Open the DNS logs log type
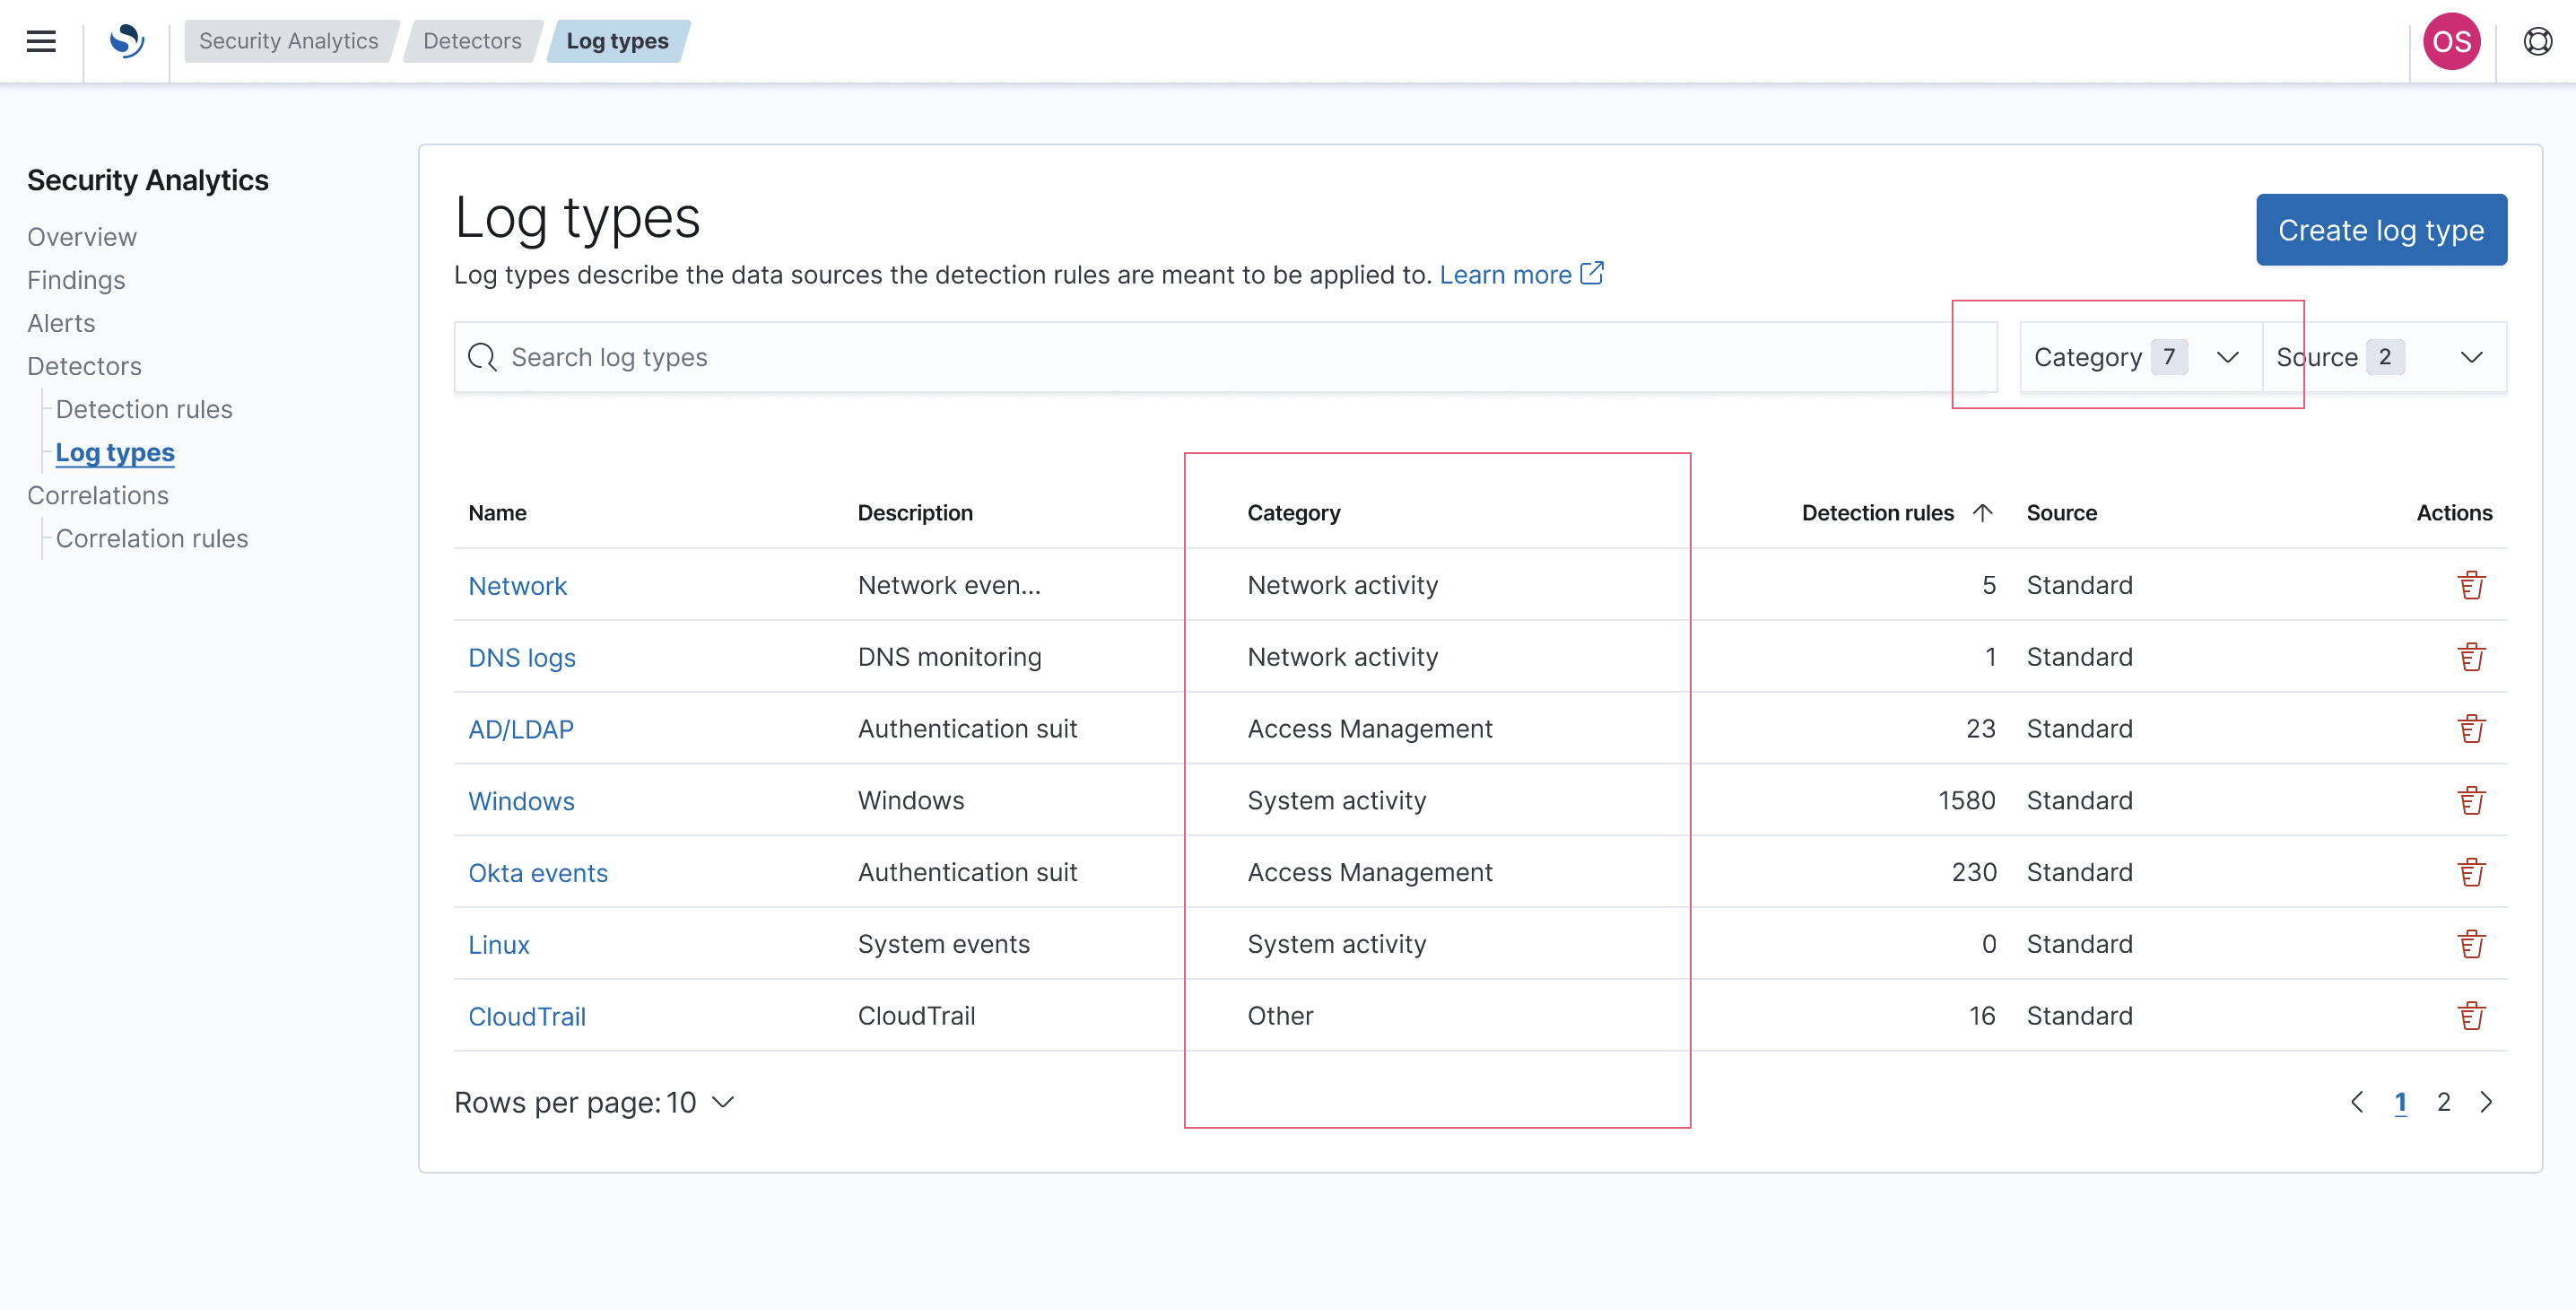2576x1310 pixels. (522, 657)
